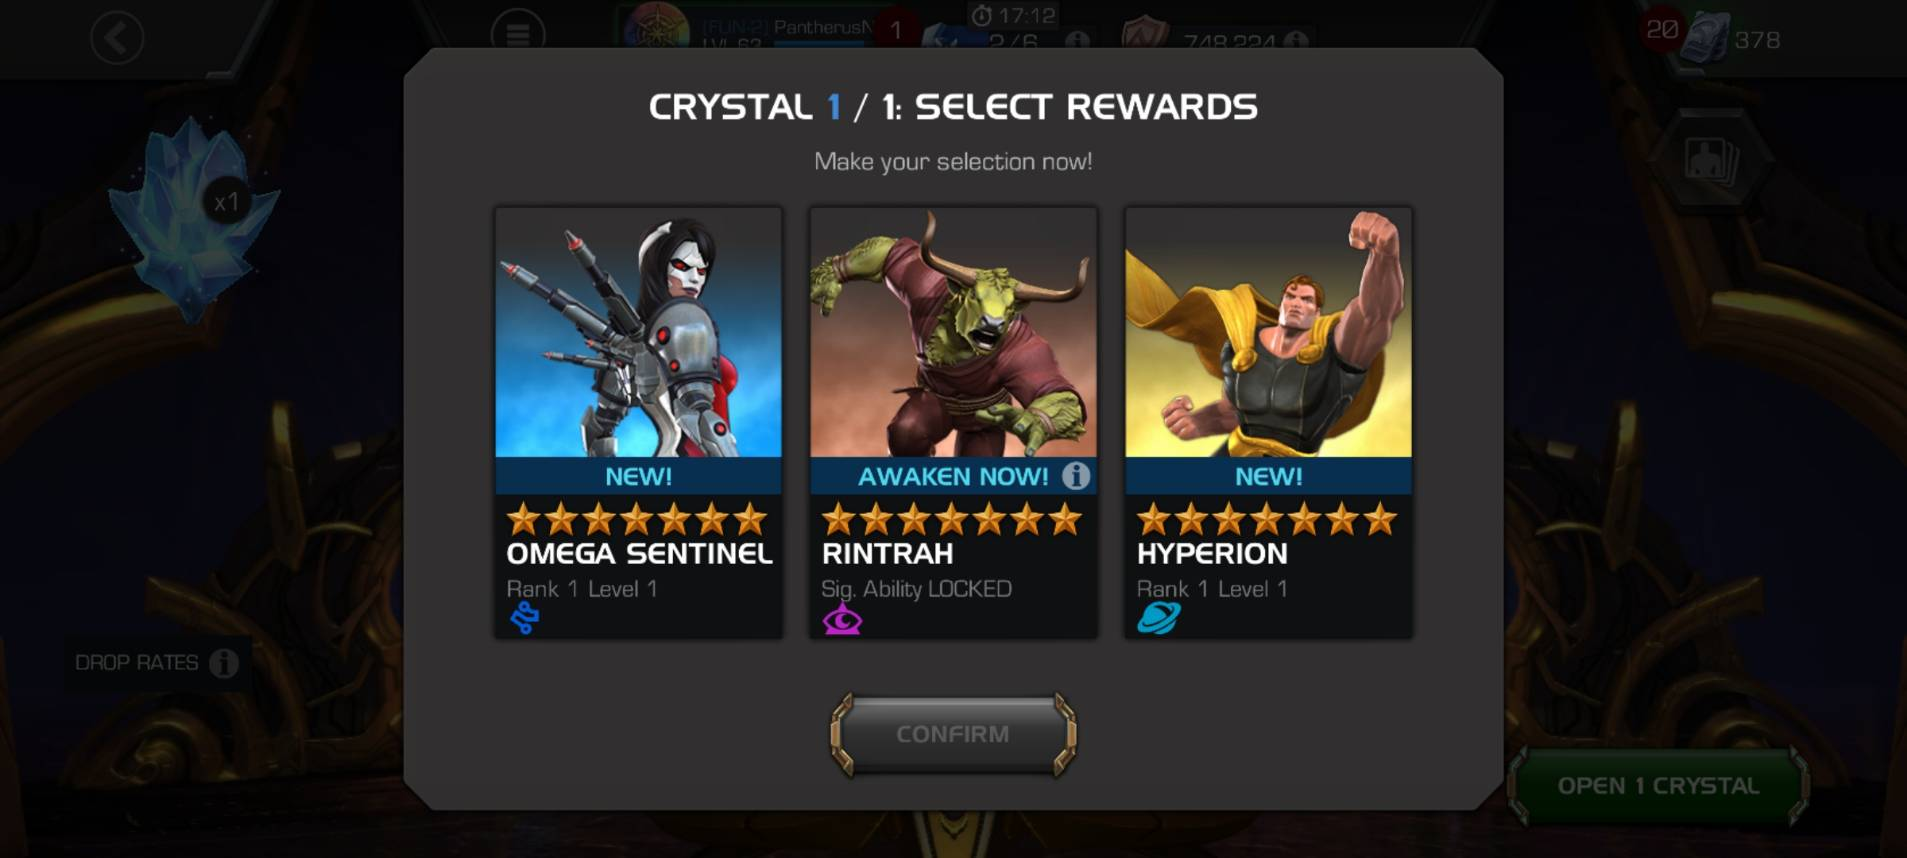Screen dimensions: 1907x858
Task: Click the info icon beside Awaken Now
Action: 1076,476
